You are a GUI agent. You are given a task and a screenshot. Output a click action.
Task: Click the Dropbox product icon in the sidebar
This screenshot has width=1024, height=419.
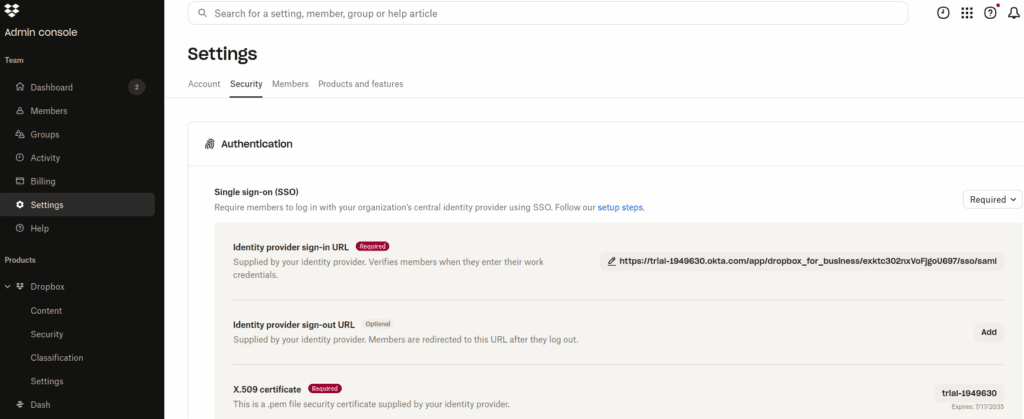[20, 287]
